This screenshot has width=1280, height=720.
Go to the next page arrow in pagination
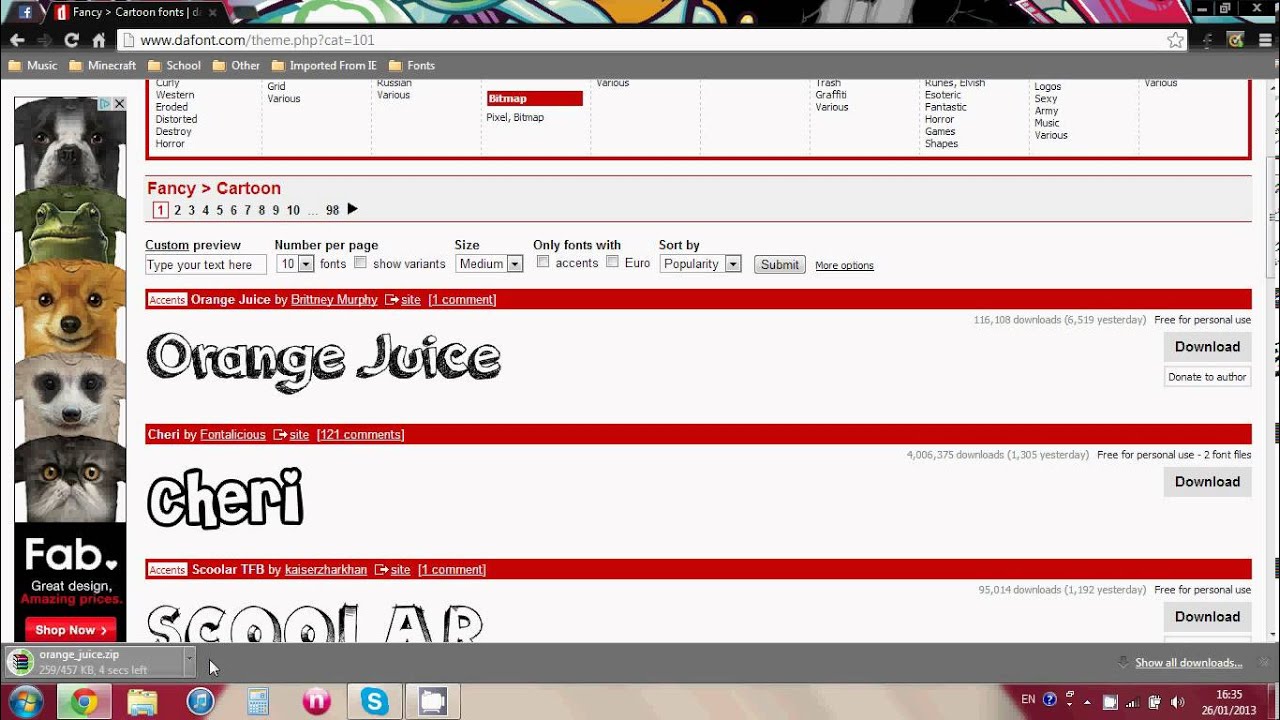point(352,209)
